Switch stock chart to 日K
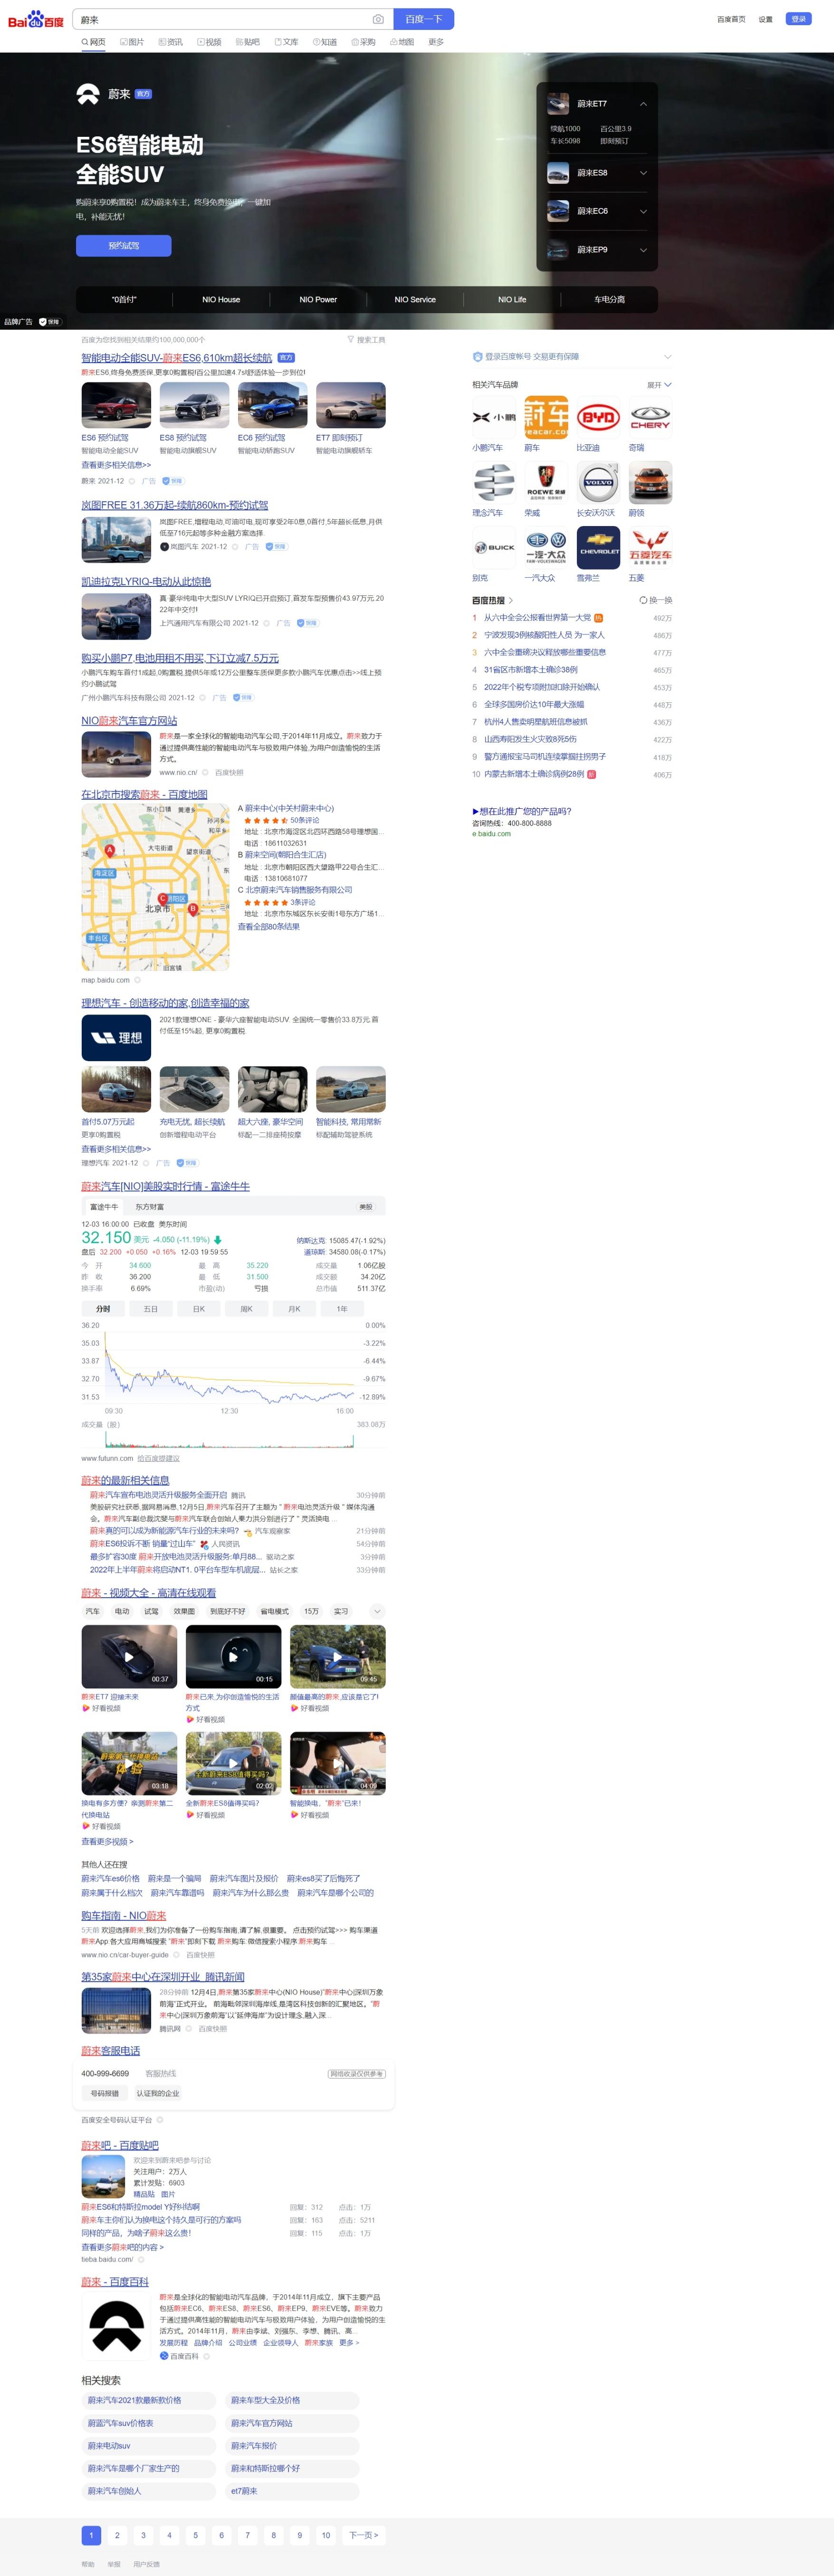Viewport: 834px width, 2576px height. 198,1309
